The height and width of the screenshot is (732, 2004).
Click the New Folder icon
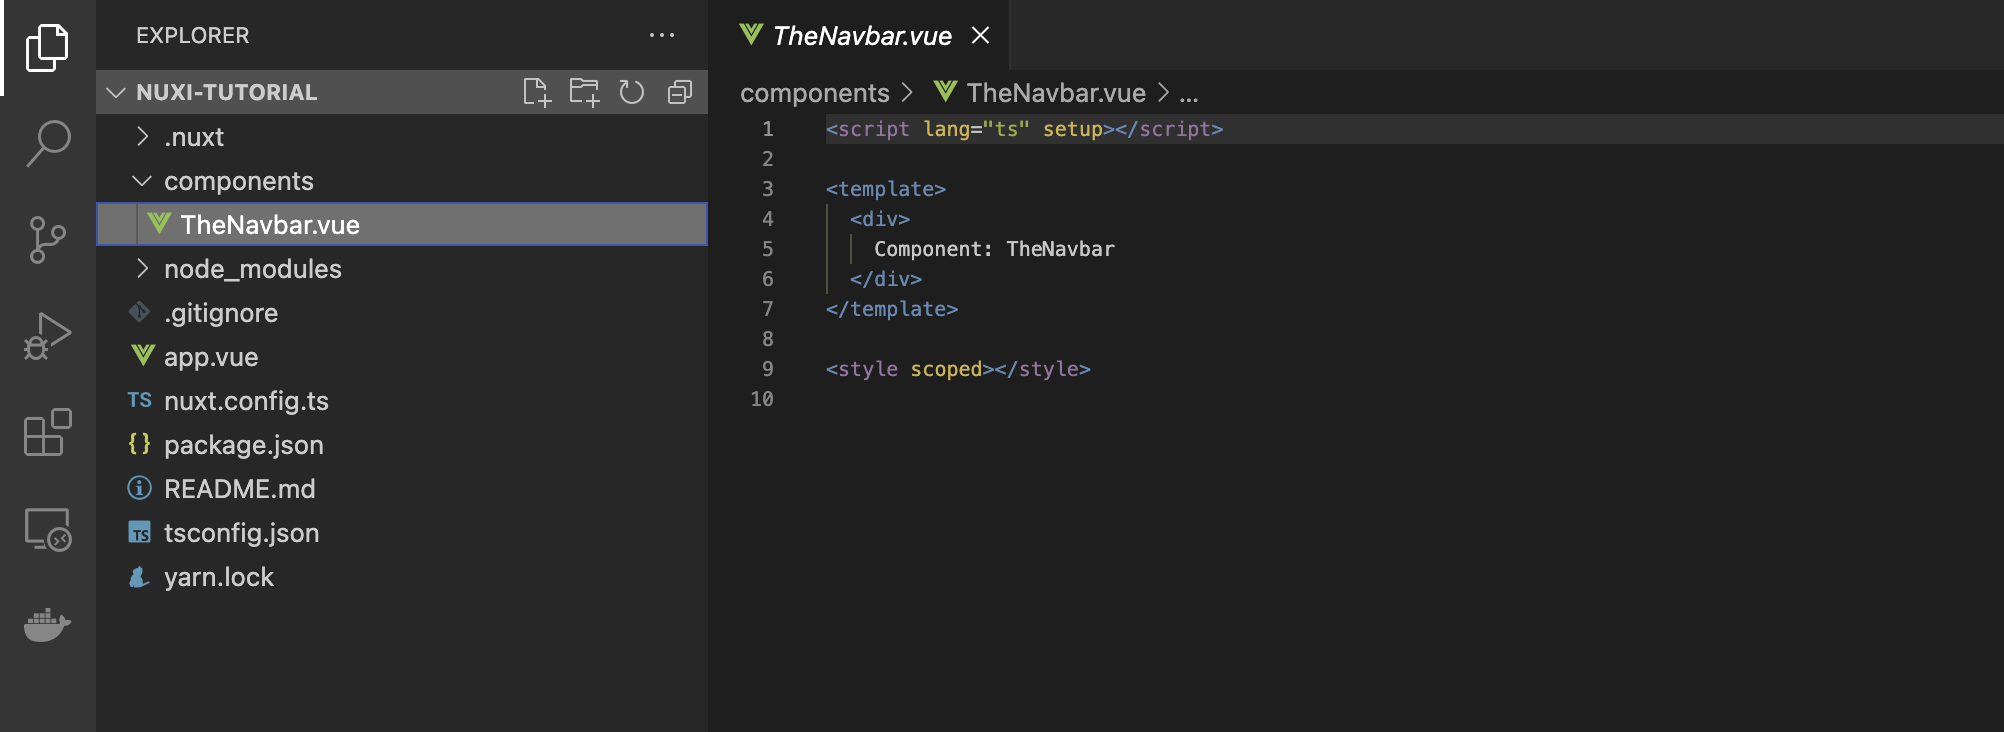tap(584, 92)
